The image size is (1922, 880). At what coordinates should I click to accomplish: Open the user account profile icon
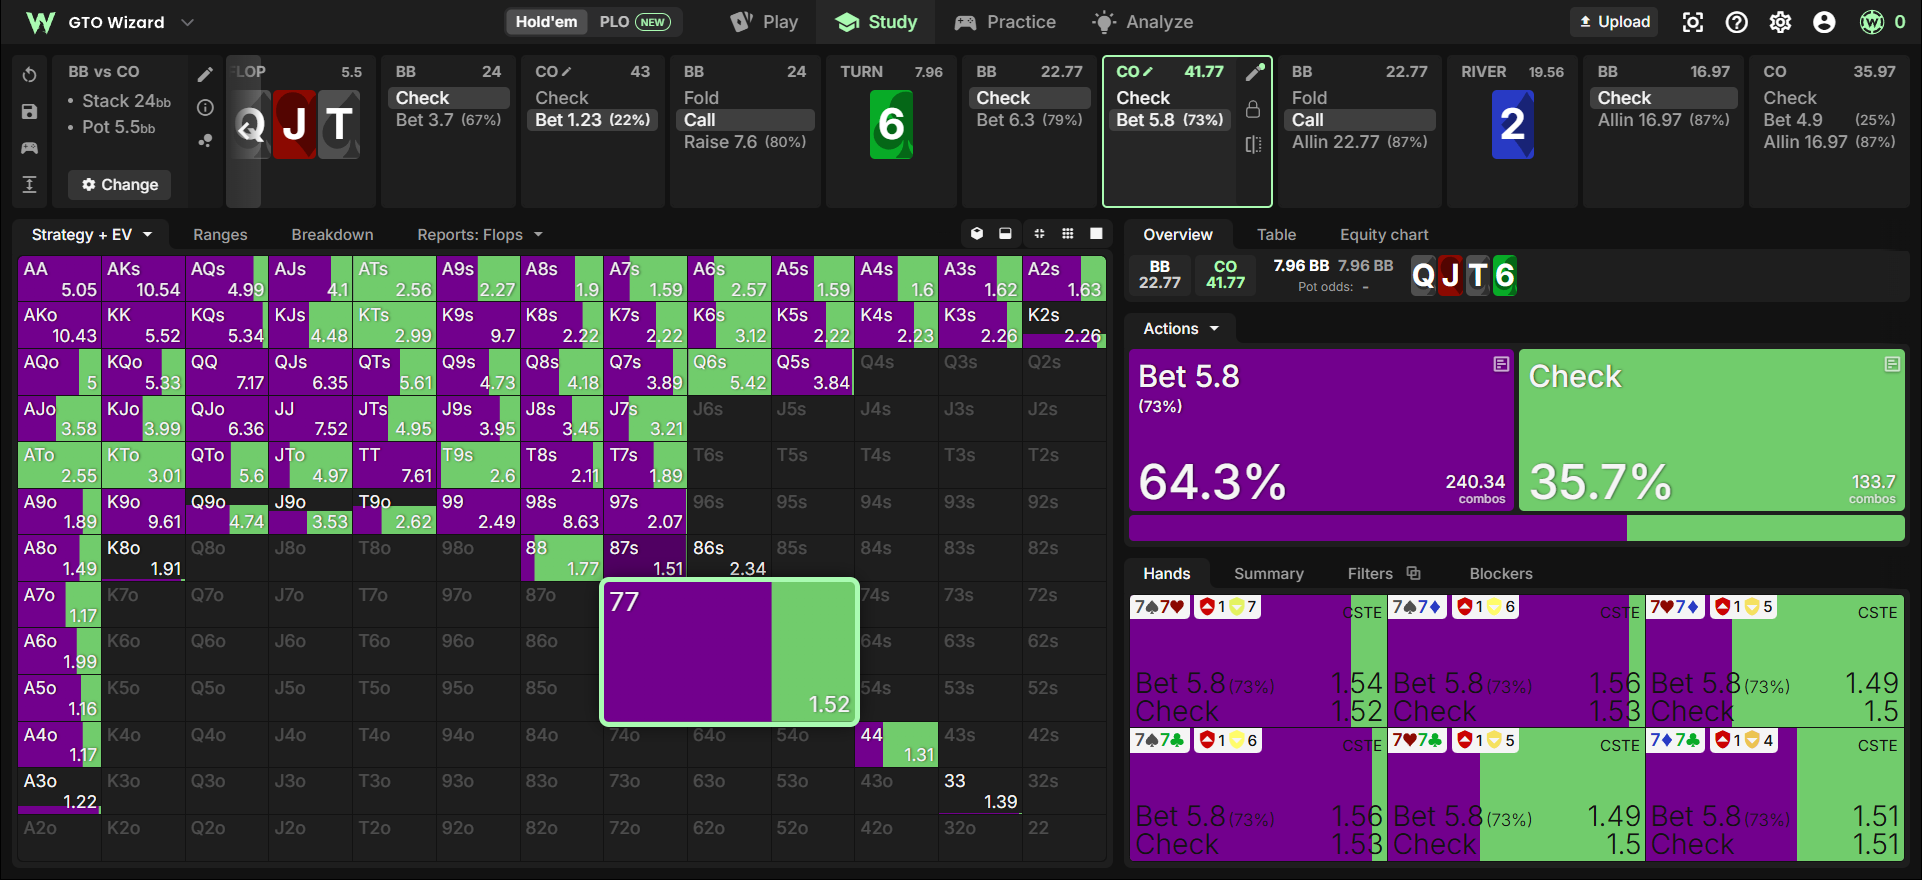(x=1825, y=22)
